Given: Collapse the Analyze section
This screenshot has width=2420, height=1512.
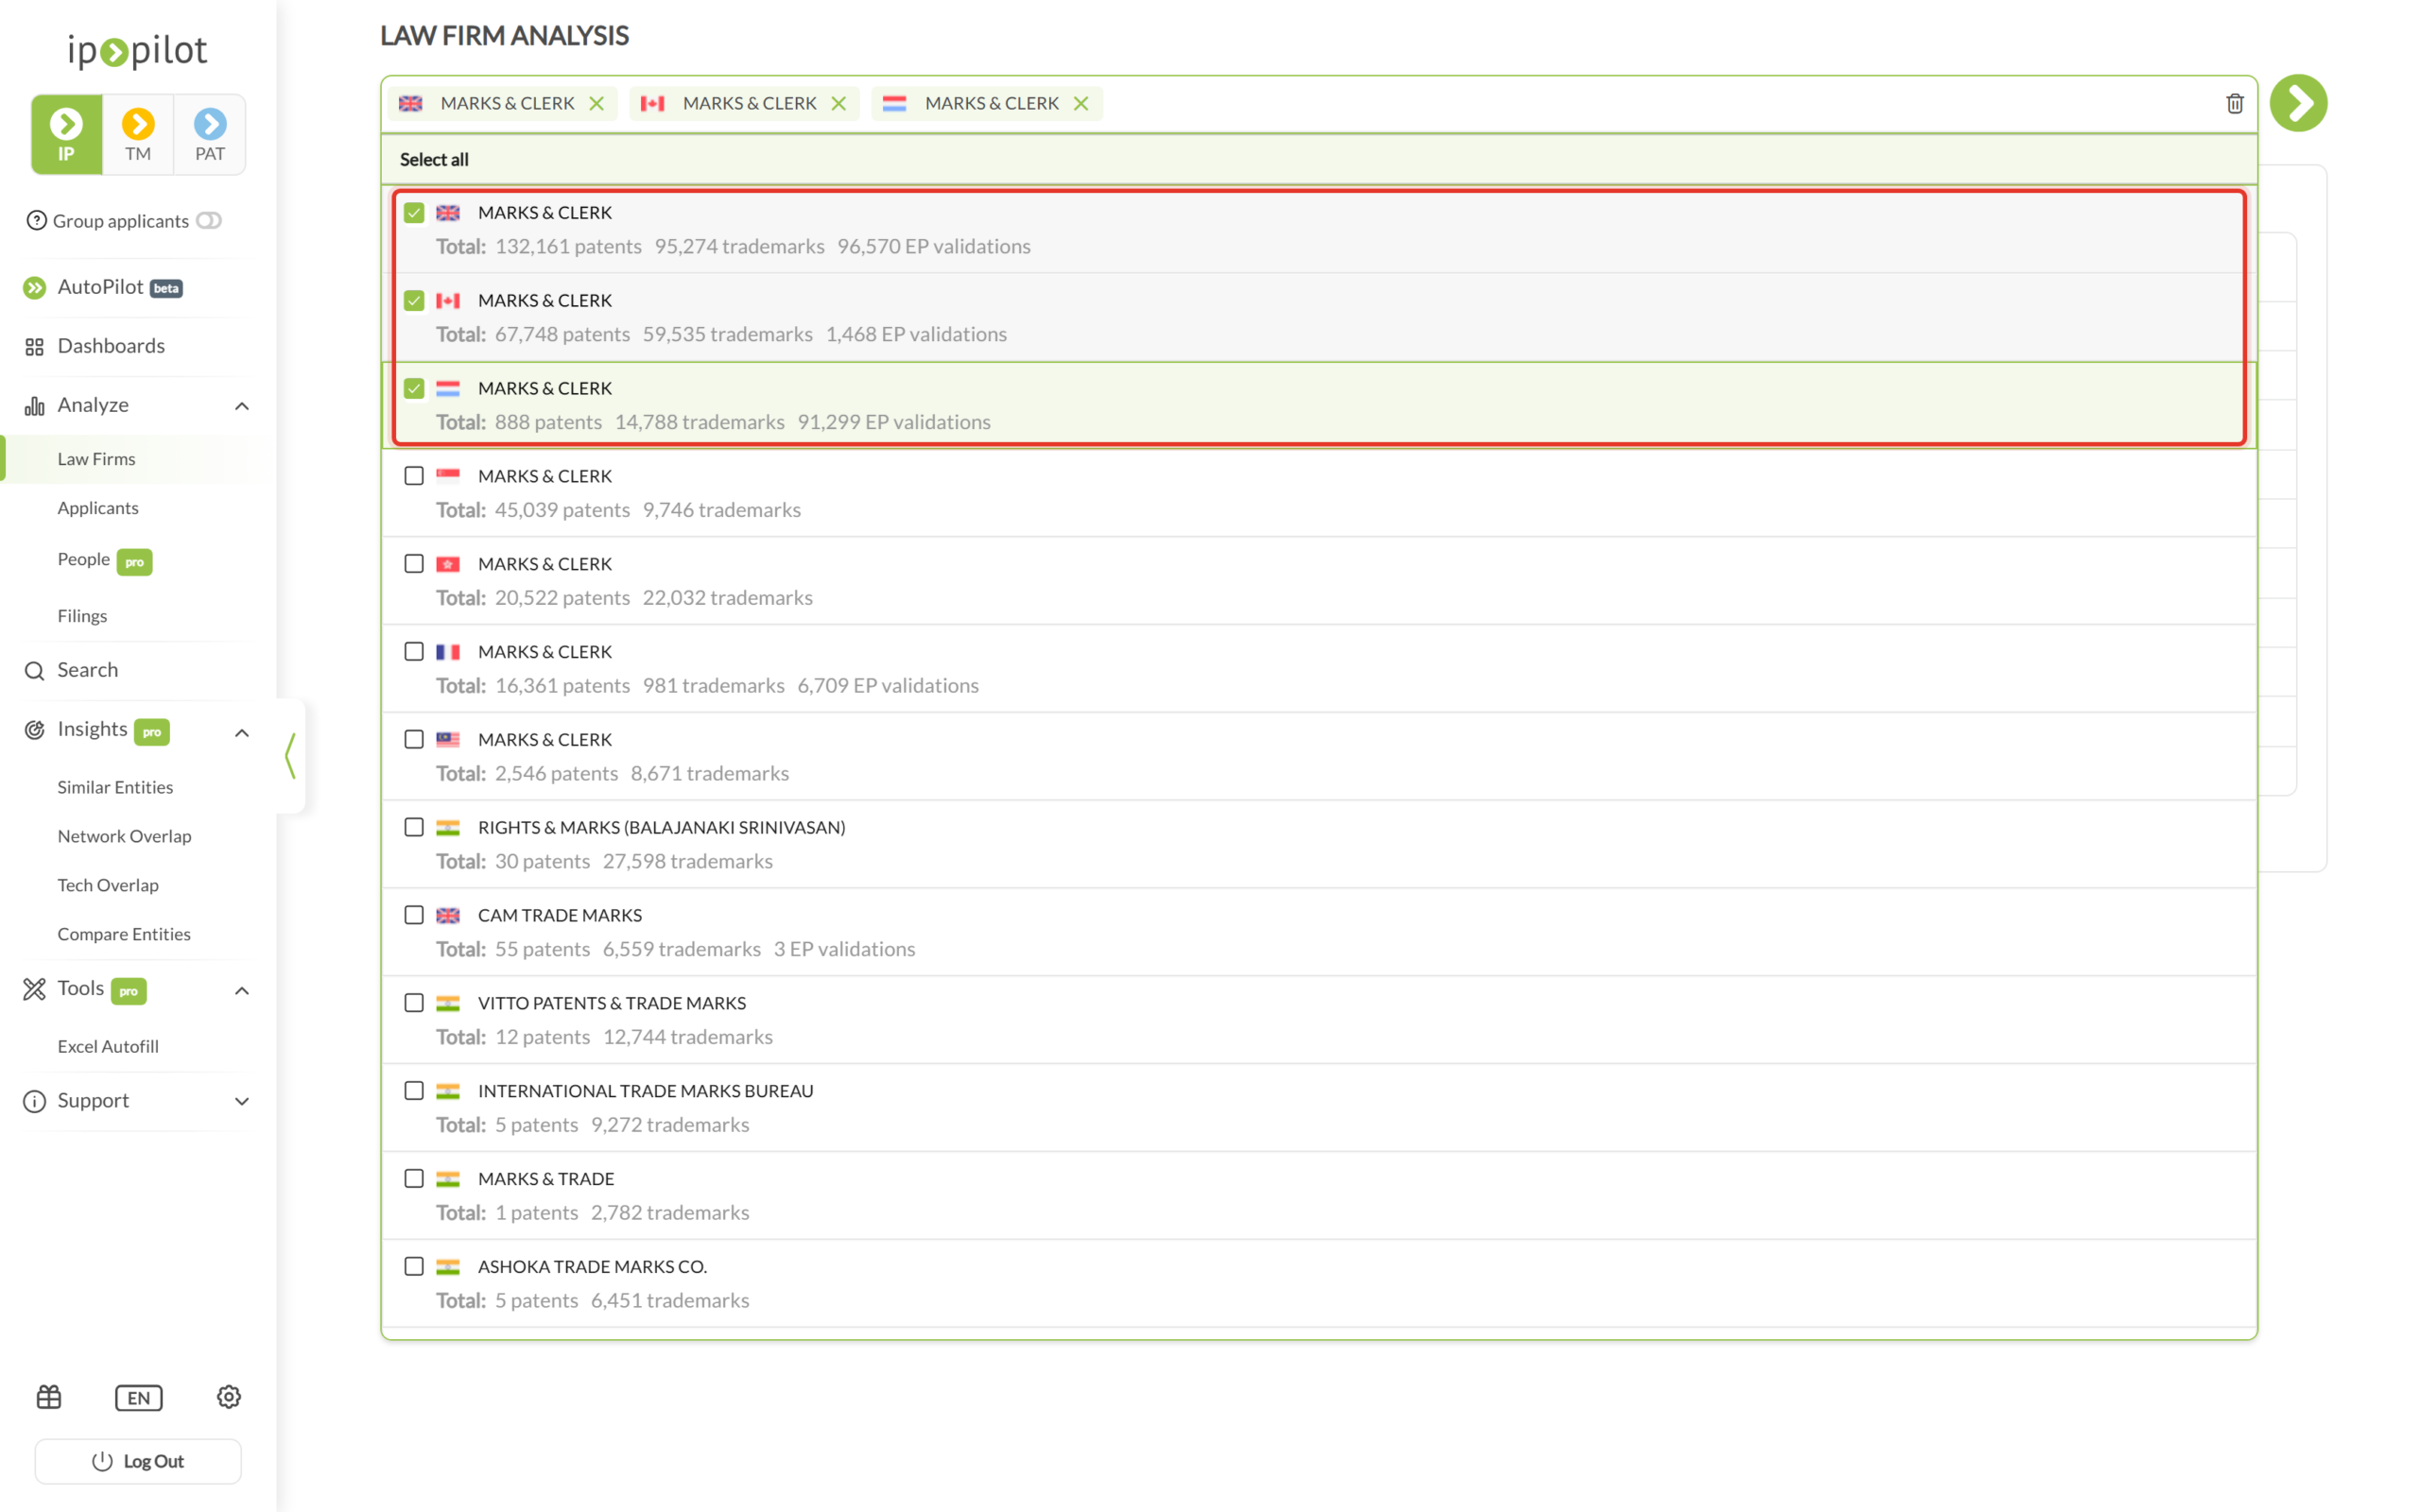Looking at the screenshot, I should pos(242,406).
